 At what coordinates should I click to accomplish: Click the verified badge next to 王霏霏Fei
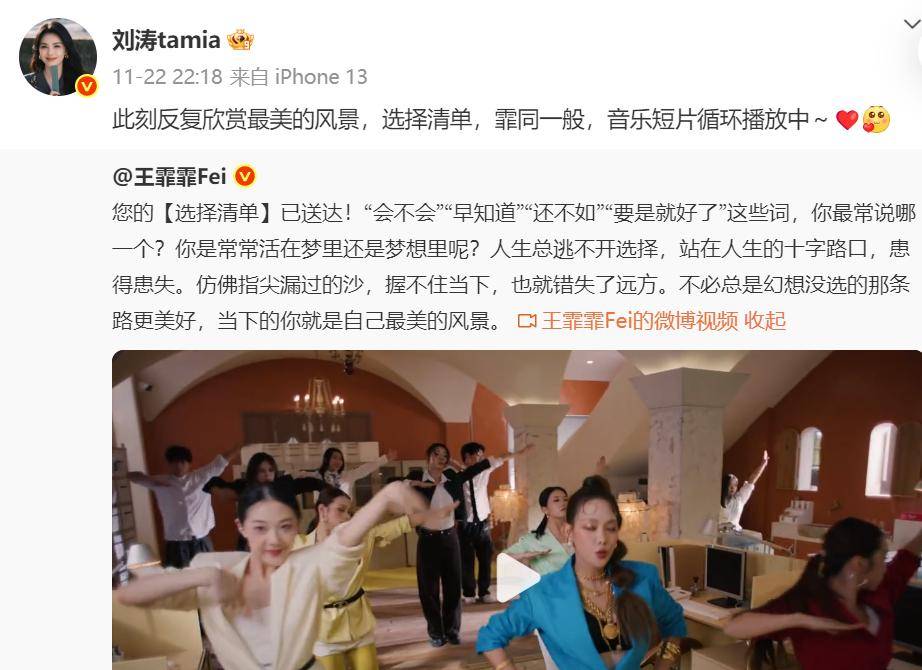click(x=245, y=176)
